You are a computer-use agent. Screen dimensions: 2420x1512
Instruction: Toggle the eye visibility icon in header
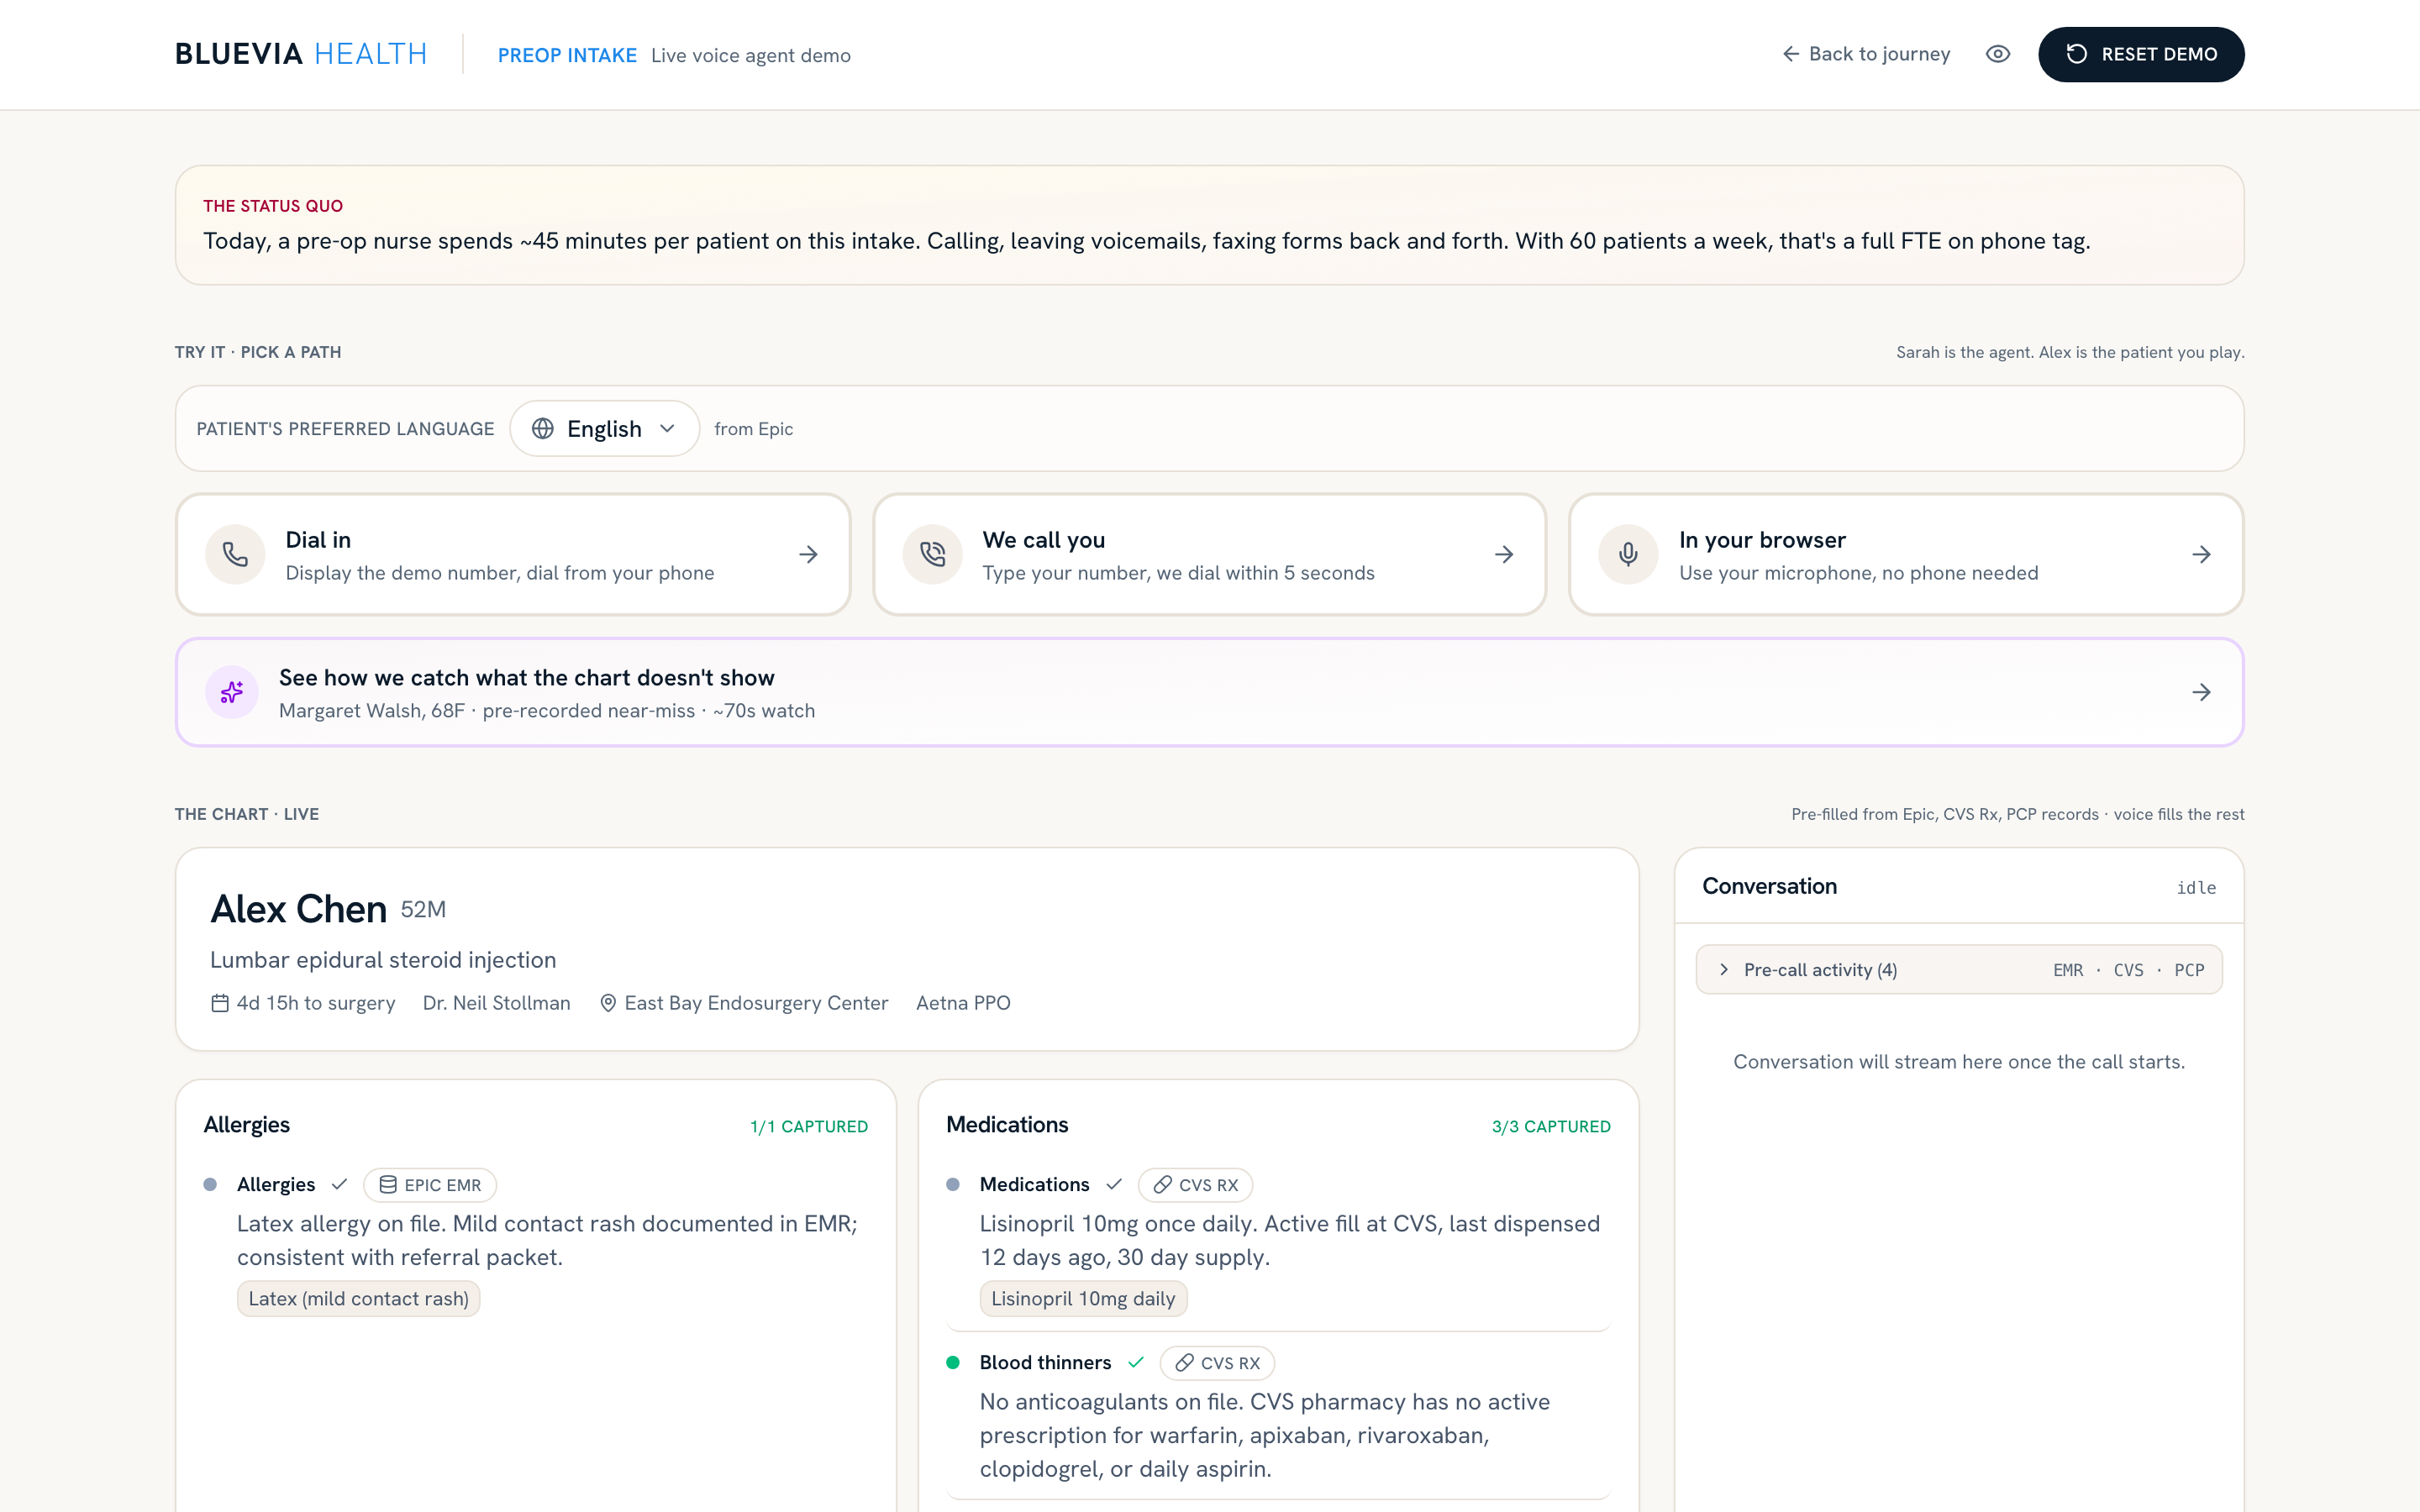[1998, 54]
